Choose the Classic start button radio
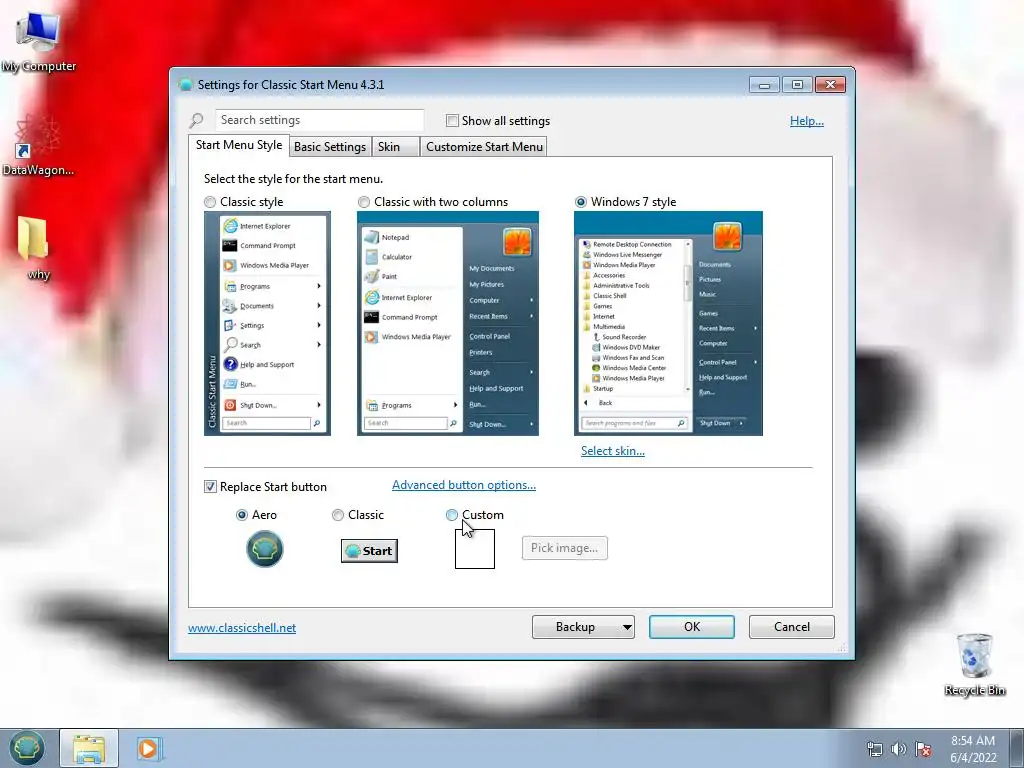Screen dimensions: 1024x768 pos(338,515)
